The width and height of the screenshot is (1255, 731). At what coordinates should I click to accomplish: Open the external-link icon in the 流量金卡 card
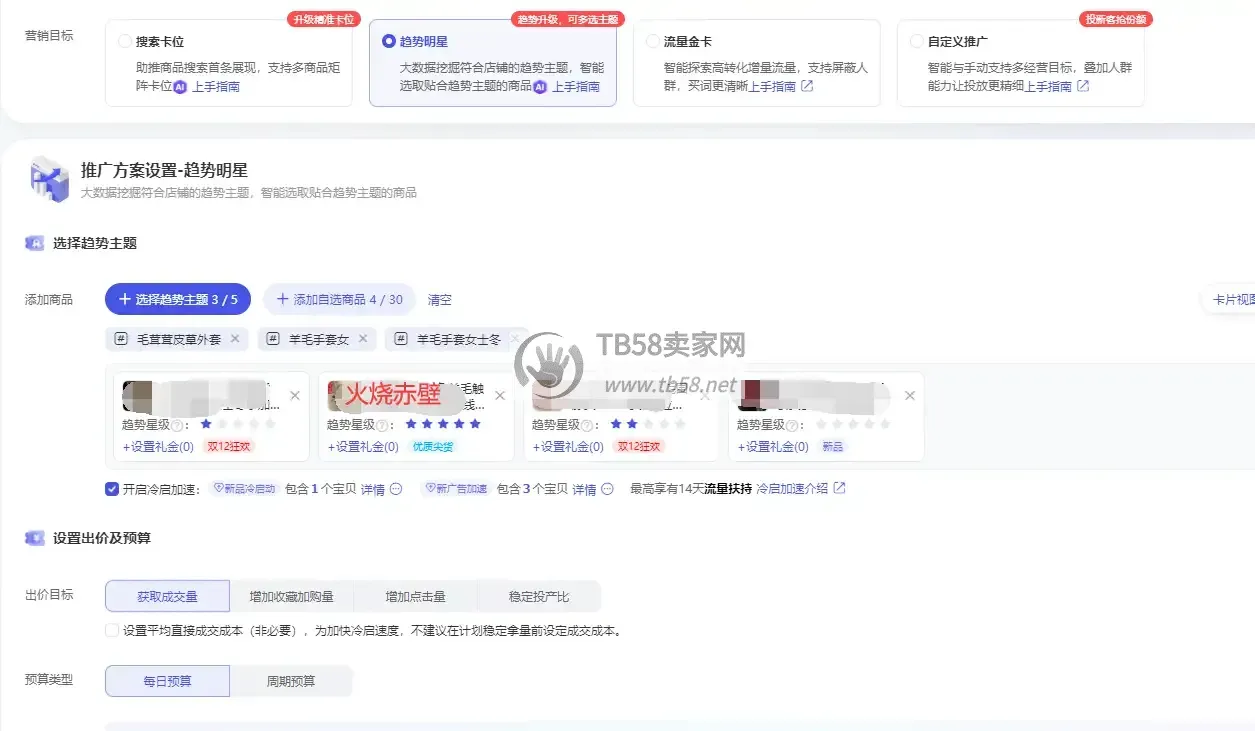tap(807, 87)
